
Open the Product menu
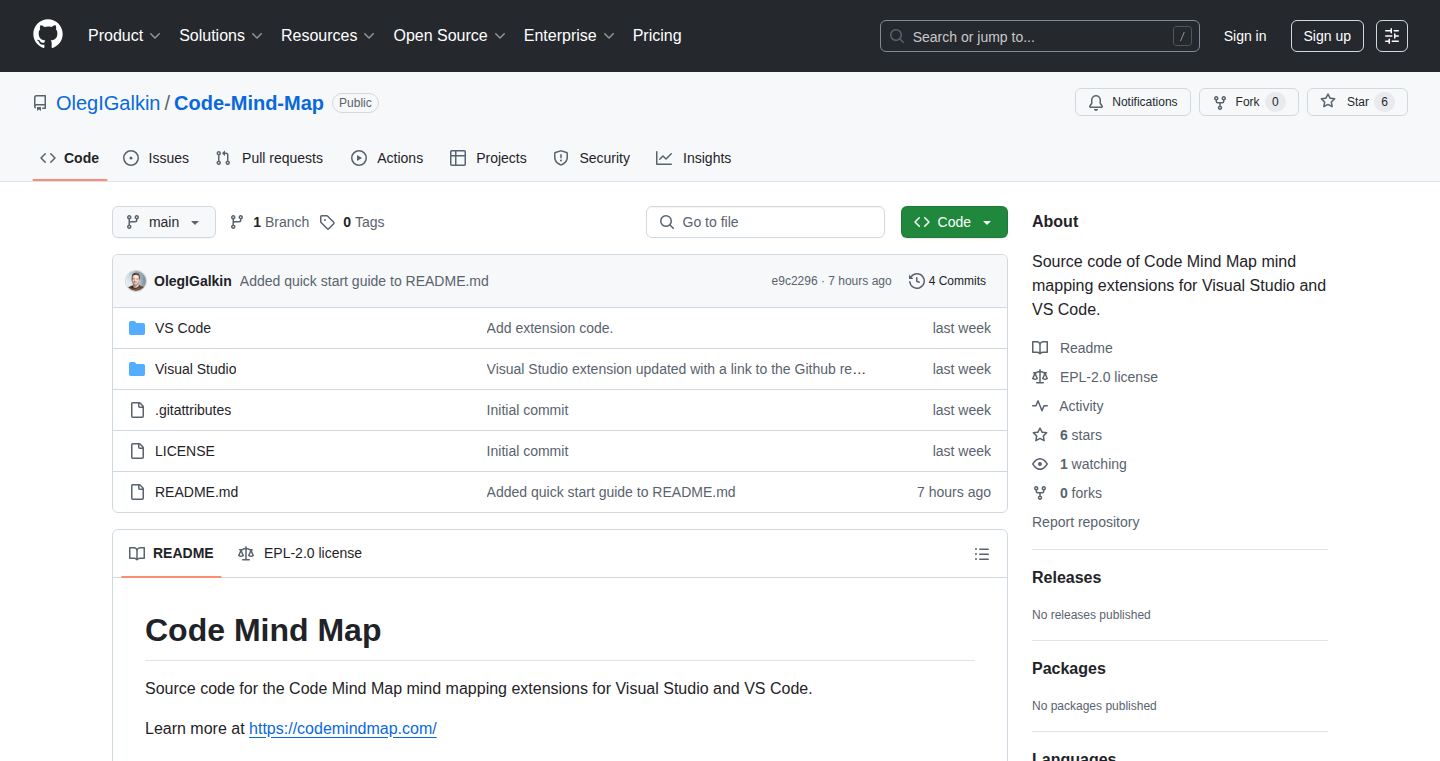pyautogui.click(x=124, y=36)
